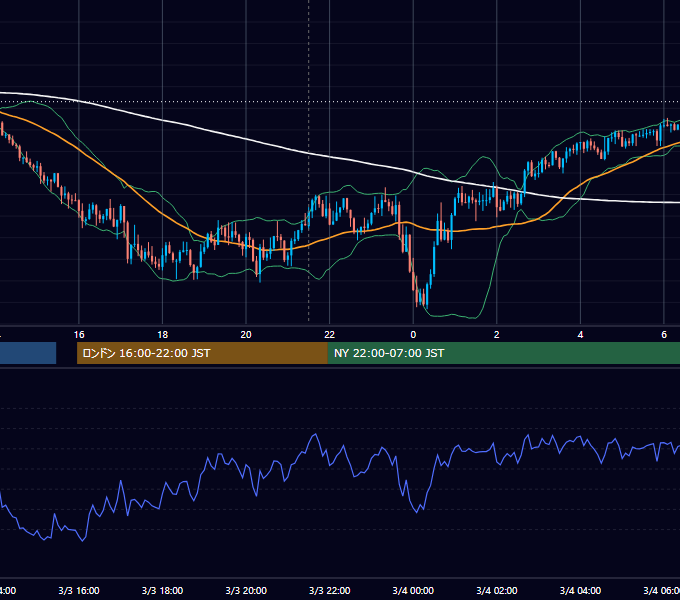Click the "22" hour label on price chart axis
The image size is (680, 600).
330,335
